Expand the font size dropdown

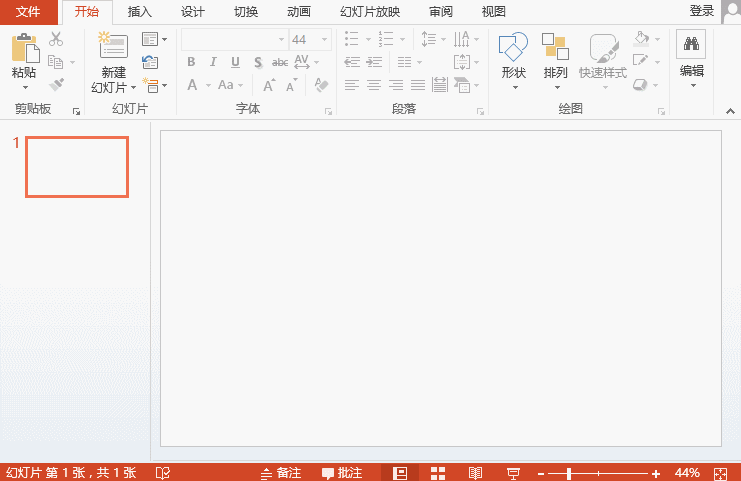click(324, 40)
